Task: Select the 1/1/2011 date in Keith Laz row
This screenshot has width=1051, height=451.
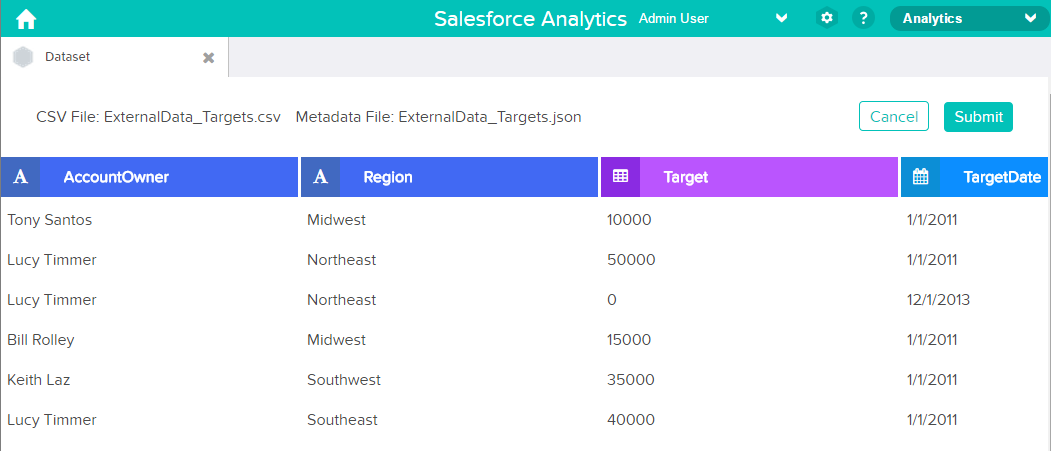Action: point(932,380)
